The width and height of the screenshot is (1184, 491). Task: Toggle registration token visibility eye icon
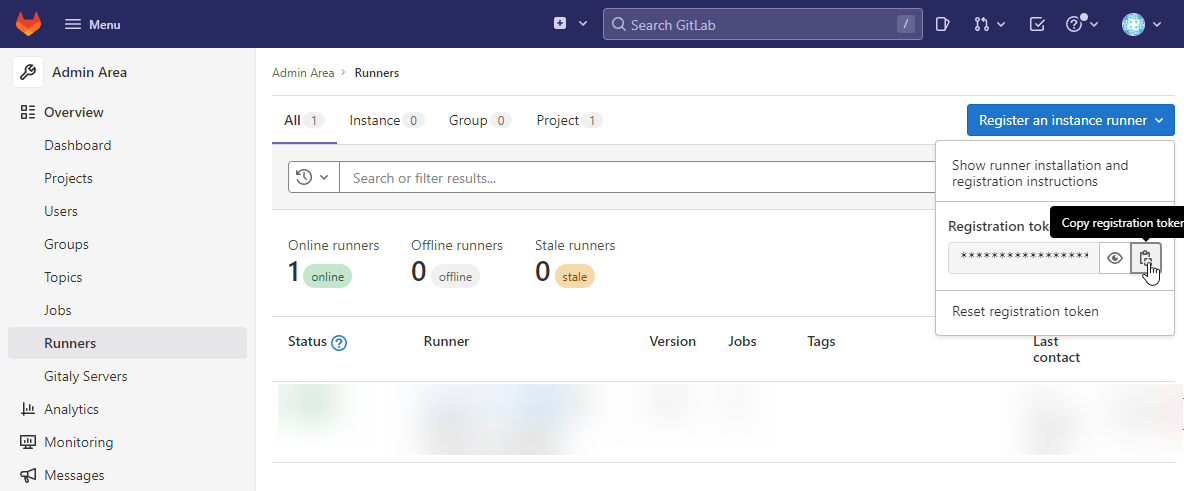pos(1115,258)
